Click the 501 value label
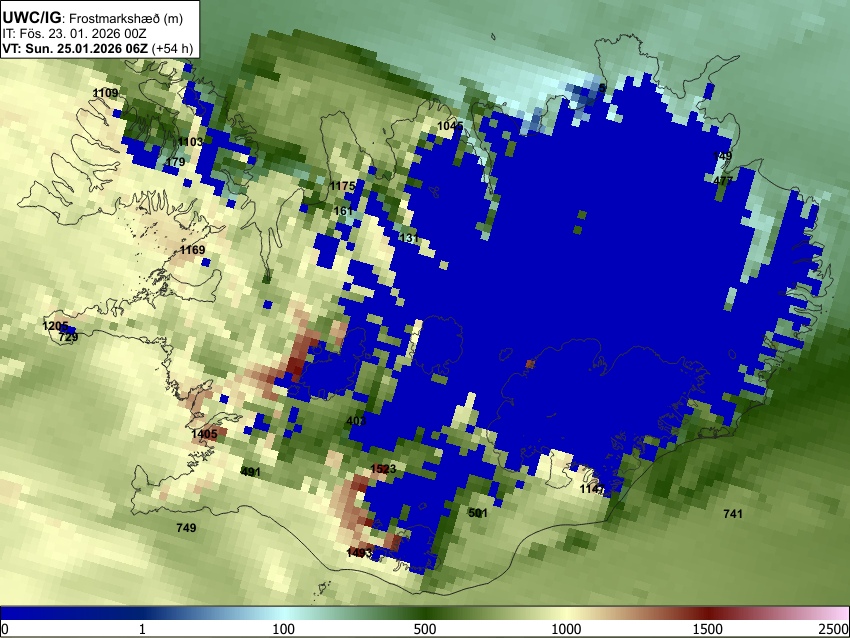The image size is (850, 638). click(478, 513)
